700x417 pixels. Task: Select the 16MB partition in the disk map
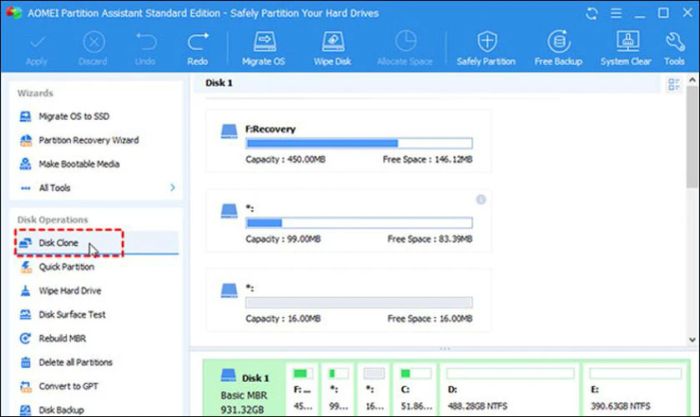click(374, 389)
